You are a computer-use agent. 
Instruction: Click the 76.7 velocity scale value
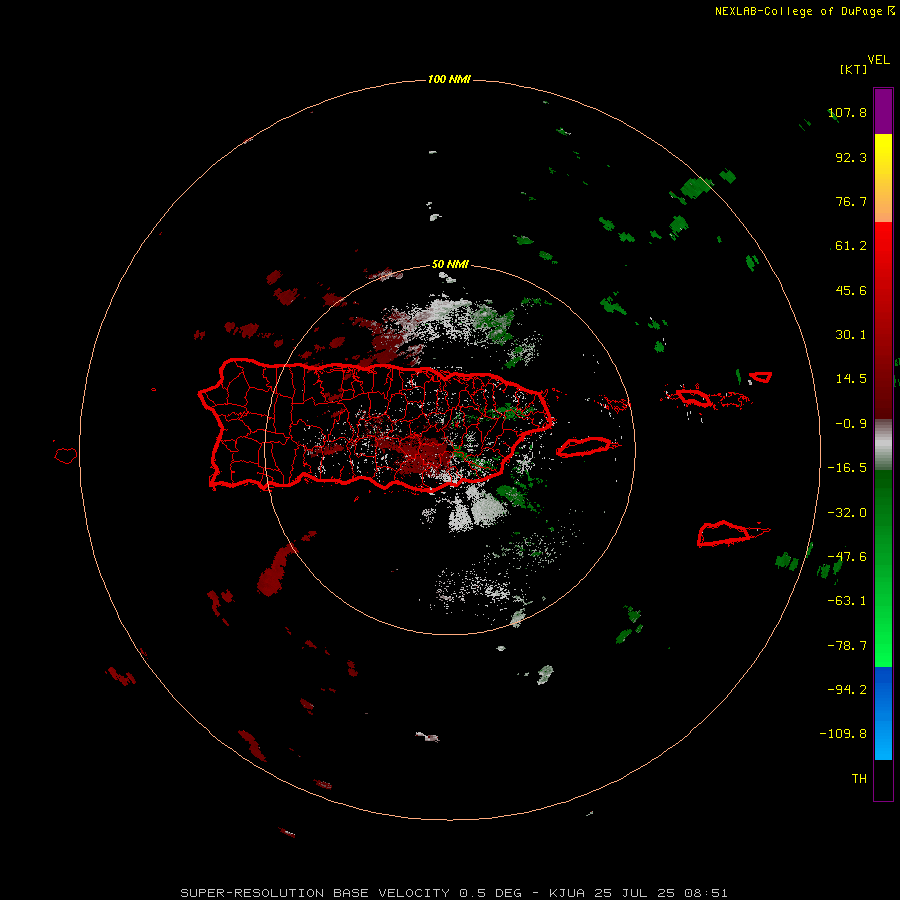pyautogui.click(x=851, y=201)
